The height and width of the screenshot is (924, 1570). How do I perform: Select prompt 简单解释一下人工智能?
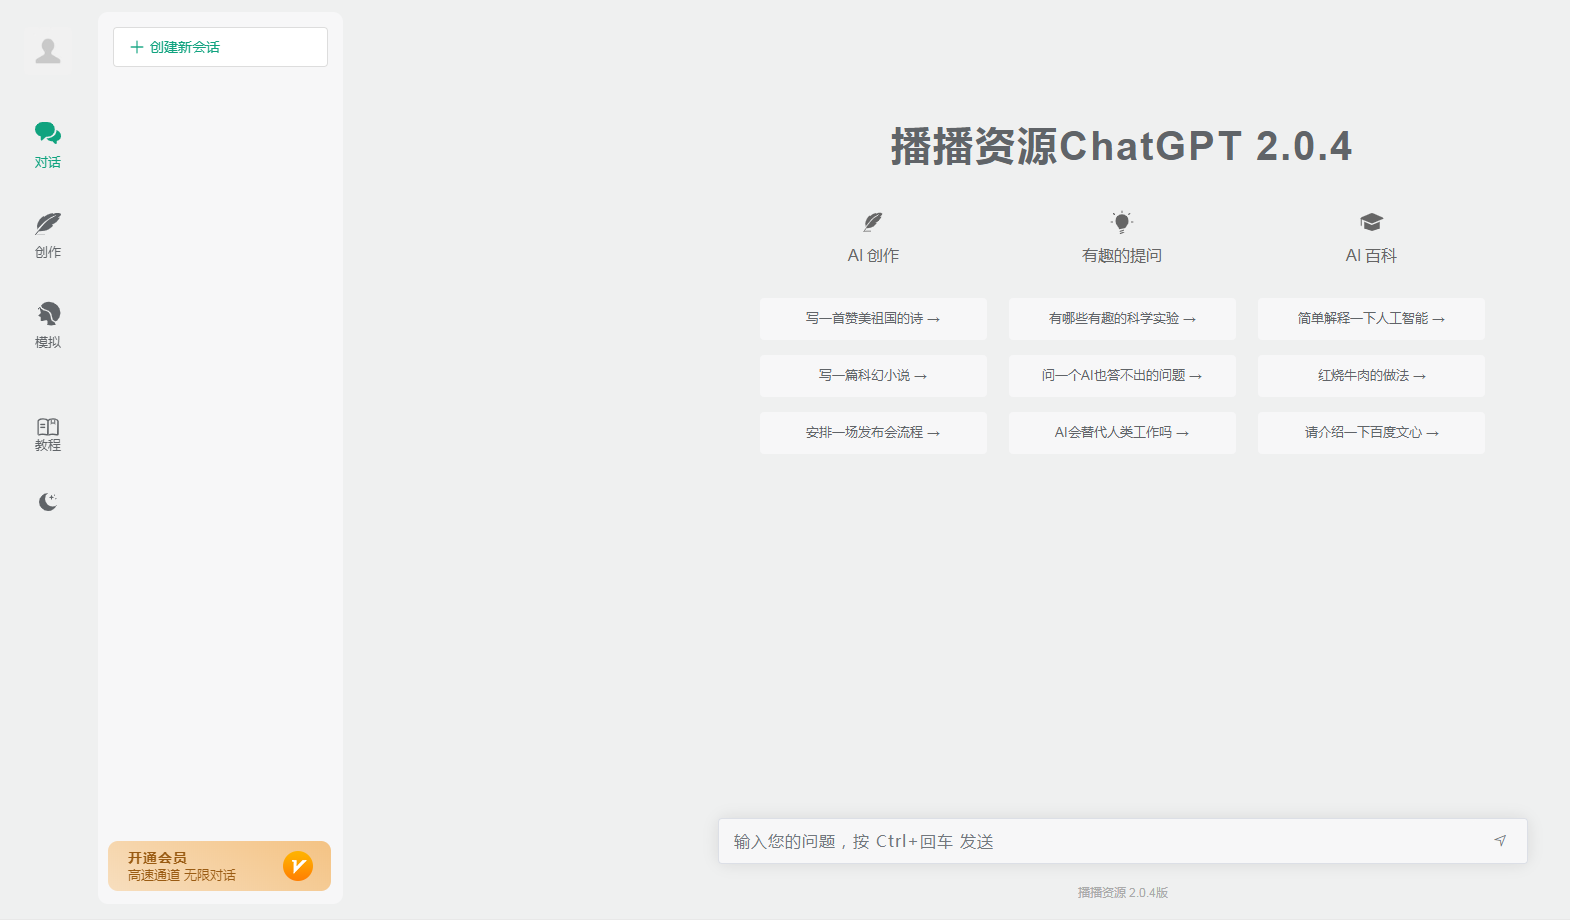click(1371, 319)
